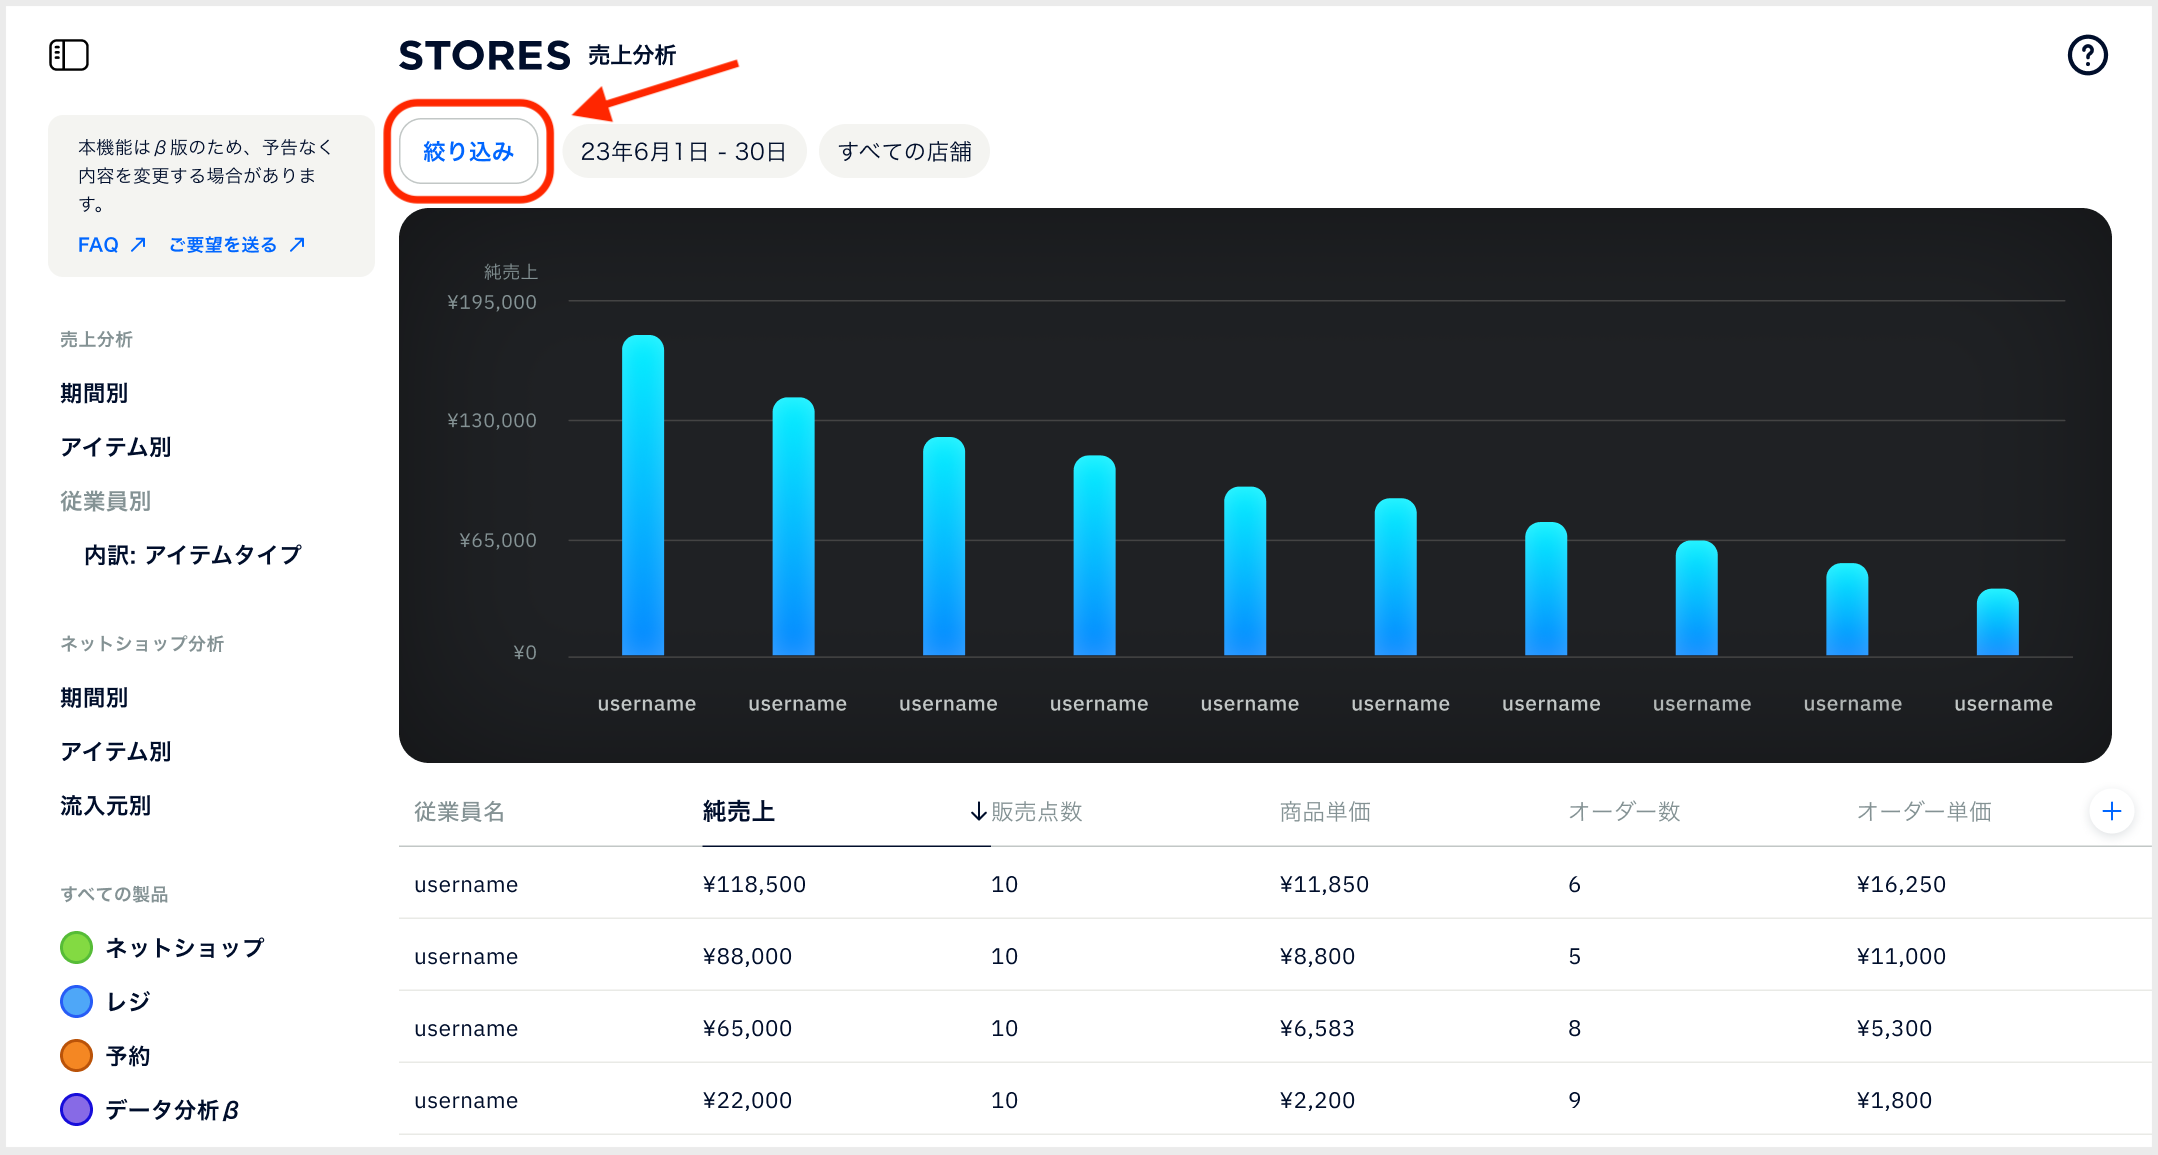Click the green ネットショップ circle icon
Screen dimensions: 2158x1155
(x=76, y=947)
